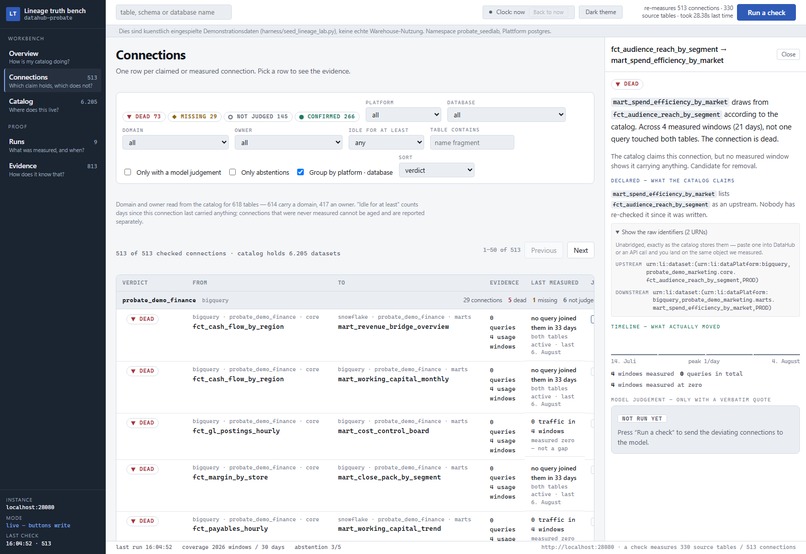Toggle the DEAD 73 verdict filter chip
Viewport: 806px width, 554px height.
coord(143,117)
